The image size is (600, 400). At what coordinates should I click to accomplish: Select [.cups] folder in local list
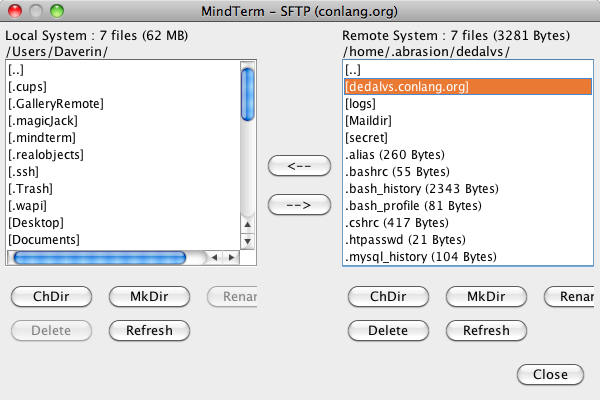(x=124, y=87)
